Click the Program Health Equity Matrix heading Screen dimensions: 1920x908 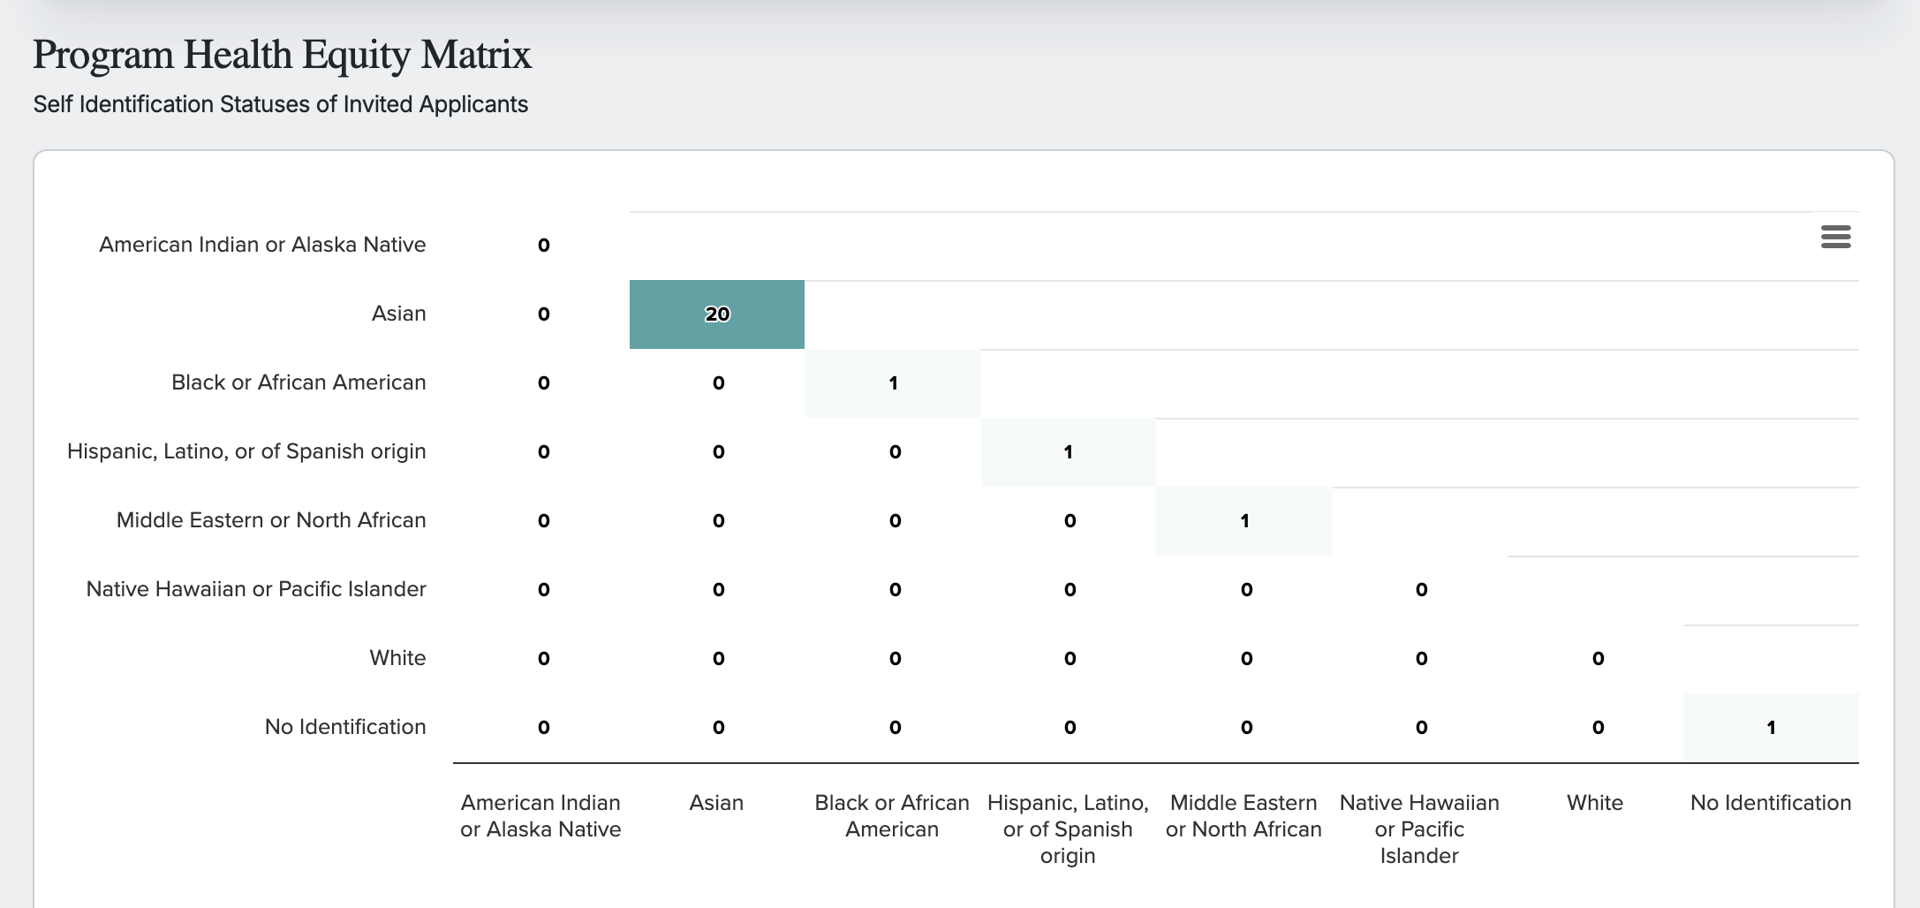click(282, 55)
